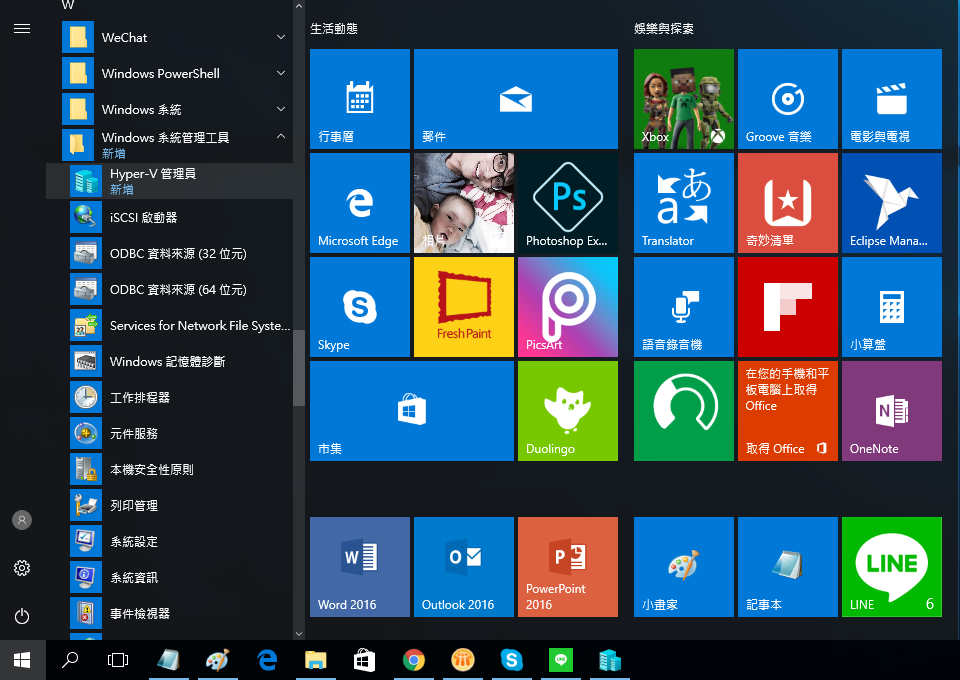Click the app list scroll down arrow
960x680 pixels.
pyautogui.click(x=299, y=634)
